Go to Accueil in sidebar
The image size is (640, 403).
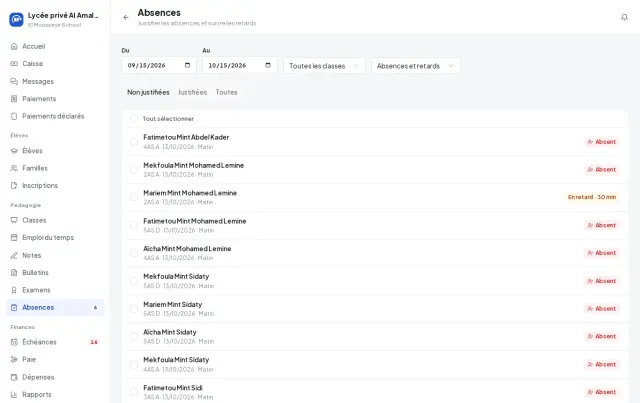tap(55, 46)
